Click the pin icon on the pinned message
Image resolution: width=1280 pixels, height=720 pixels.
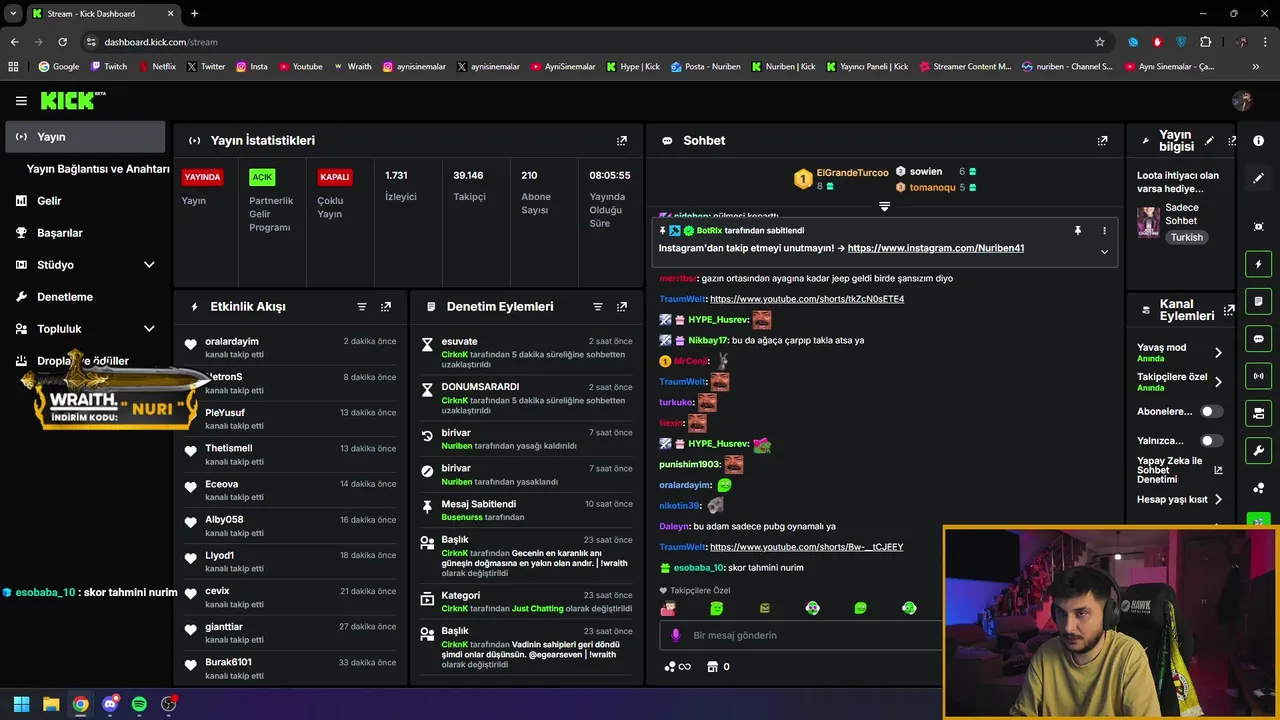[1078, 231]
